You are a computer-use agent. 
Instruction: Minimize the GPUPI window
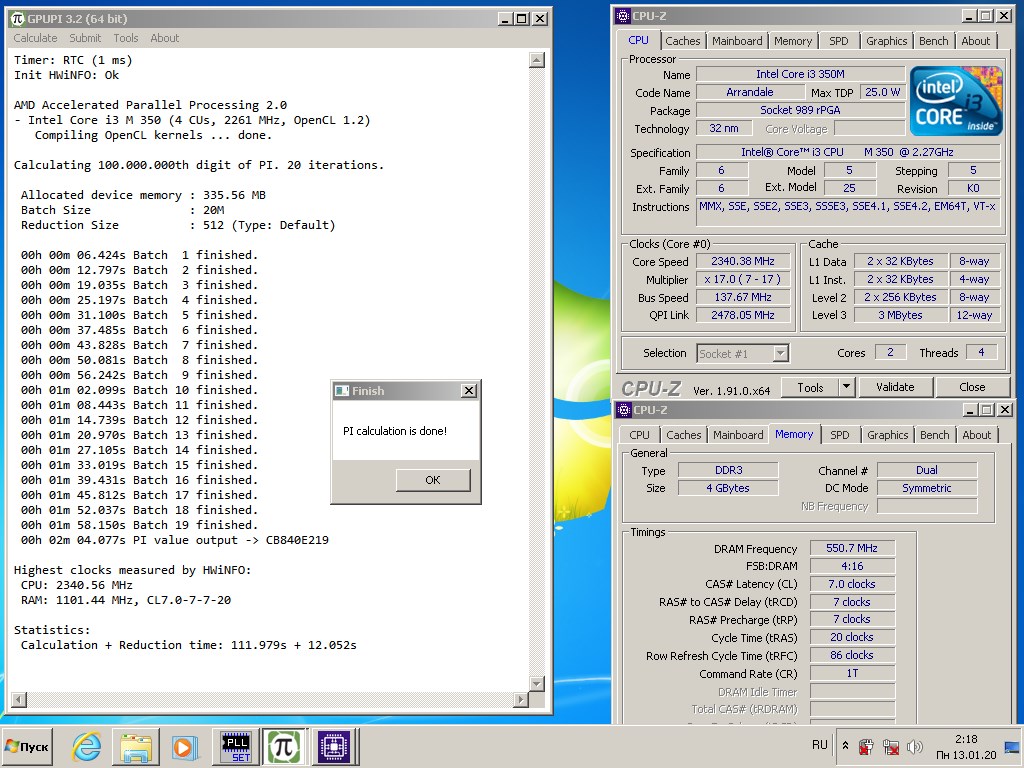tap(504, 19)
